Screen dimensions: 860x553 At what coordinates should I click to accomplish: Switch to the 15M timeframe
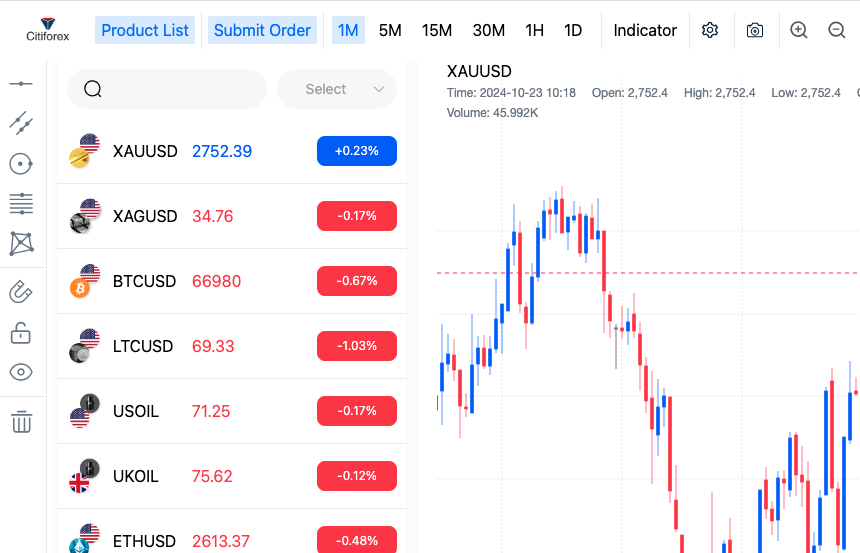tap(437, 30)
